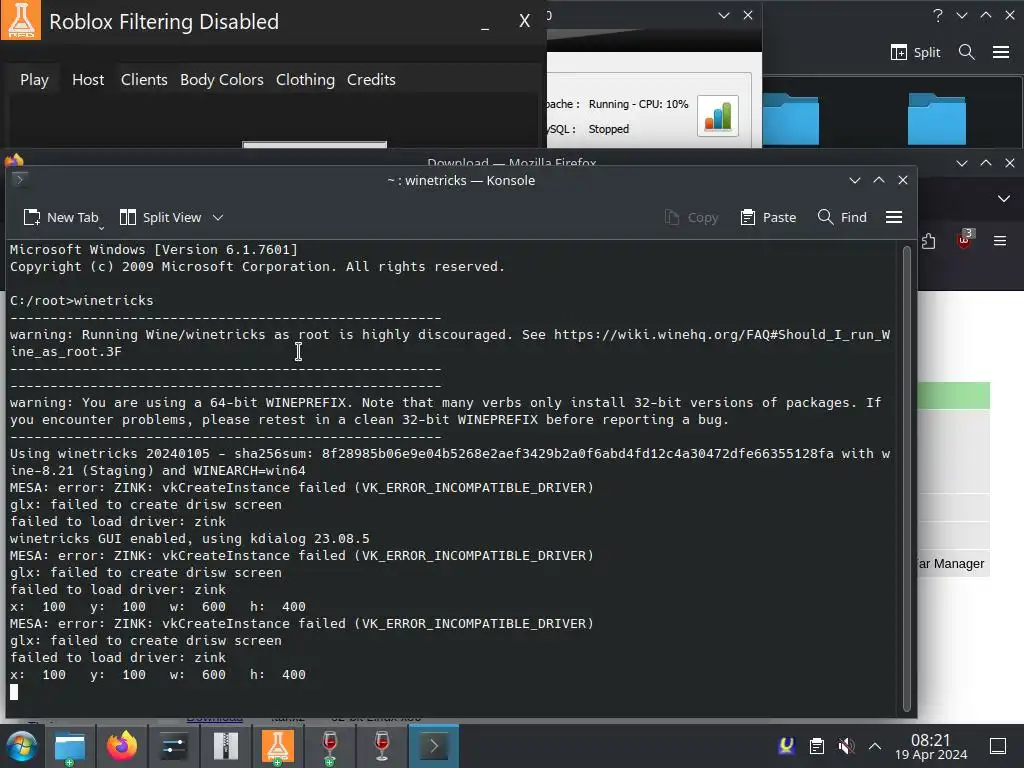The width and height of the screenshot is (1024, 768).
Task: Click the green highlighted bar in Firefox page
Action: (x=953, y=396)
